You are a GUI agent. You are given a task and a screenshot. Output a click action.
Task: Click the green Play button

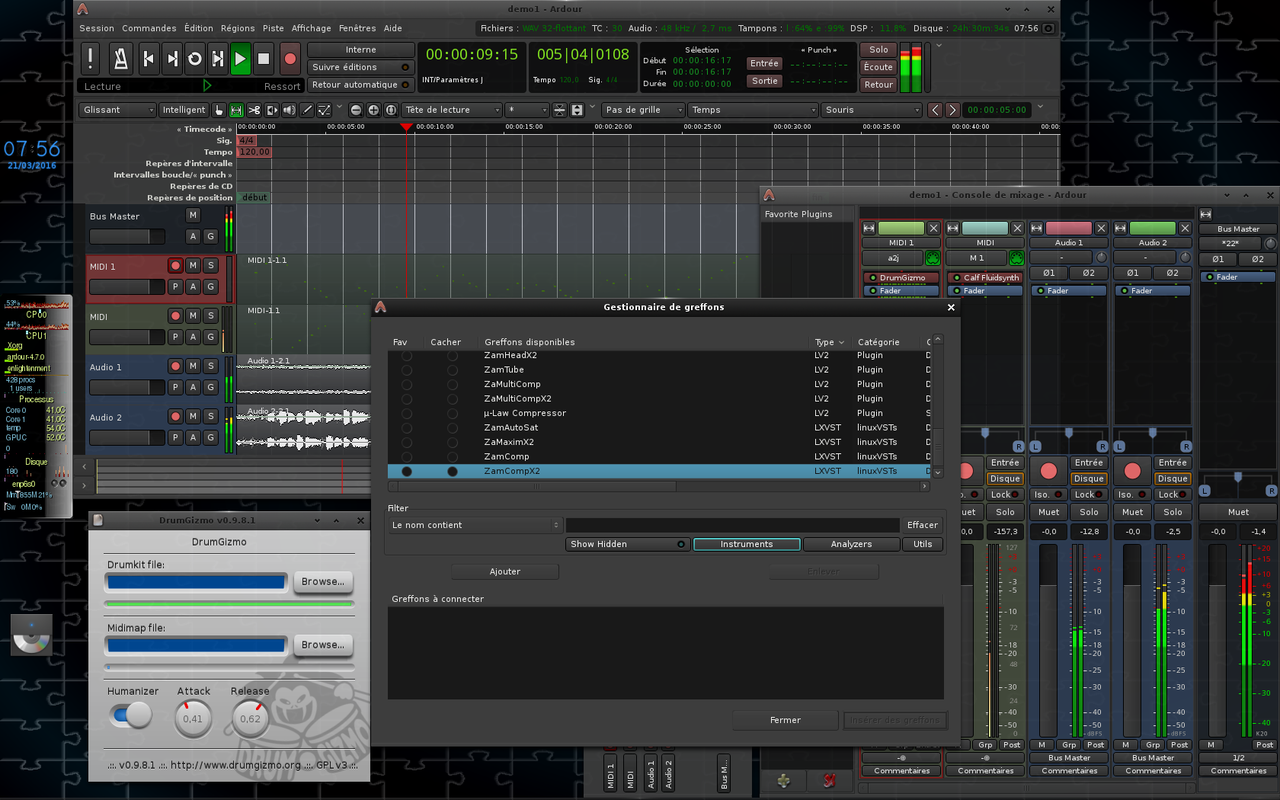[x=240, y=59]
